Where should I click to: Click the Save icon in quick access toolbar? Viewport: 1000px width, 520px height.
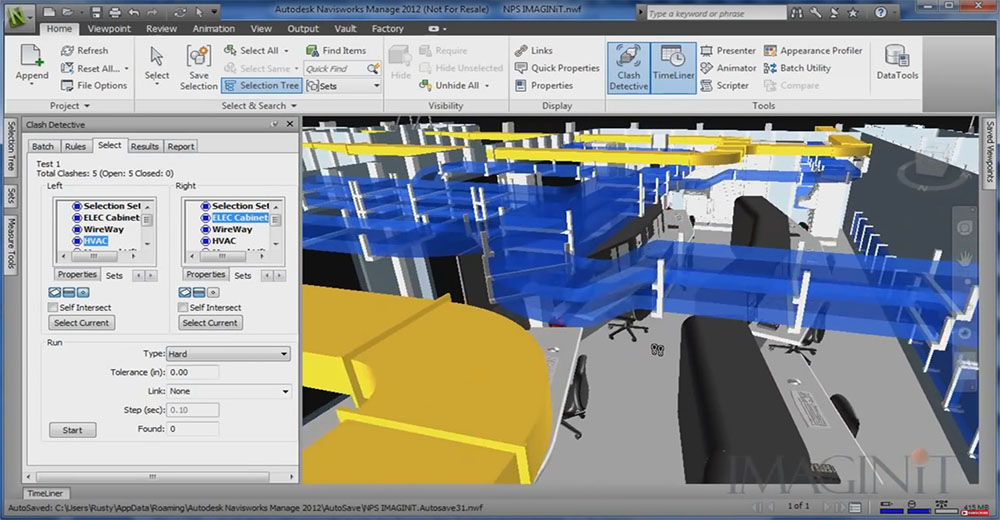pos(96,12)
